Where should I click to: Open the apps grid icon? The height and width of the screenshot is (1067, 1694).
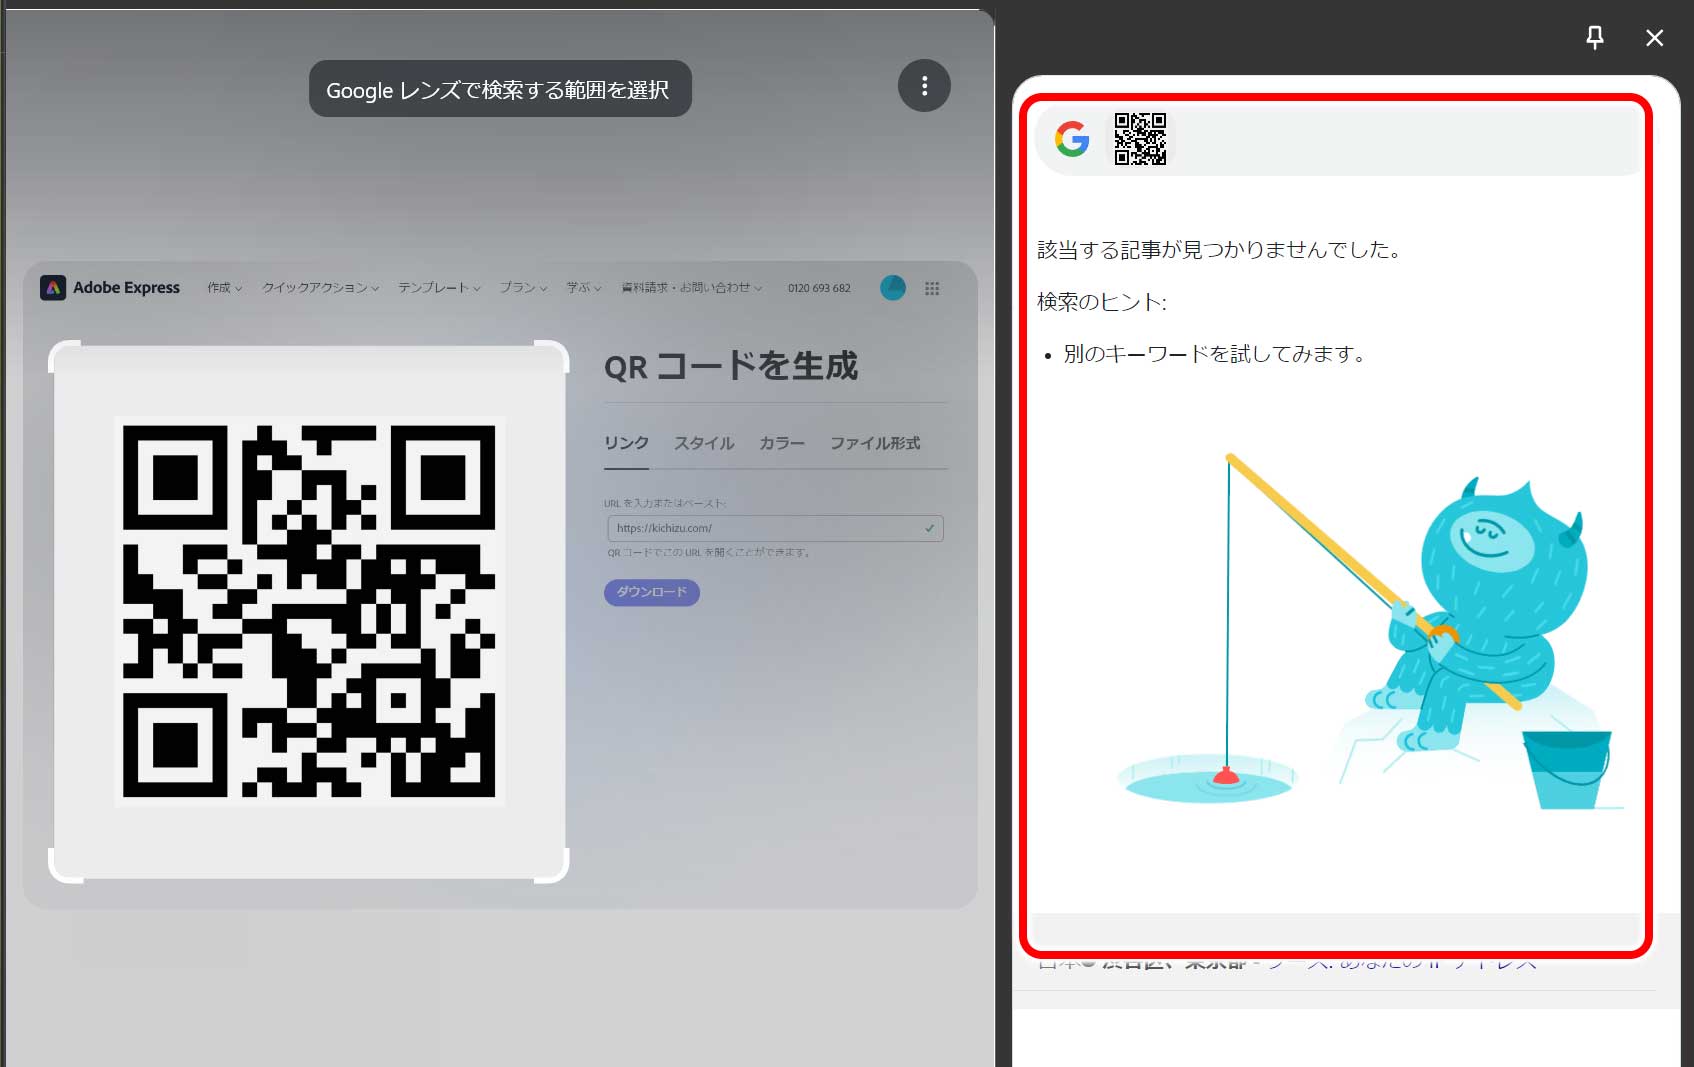click(x=932, y=288)
